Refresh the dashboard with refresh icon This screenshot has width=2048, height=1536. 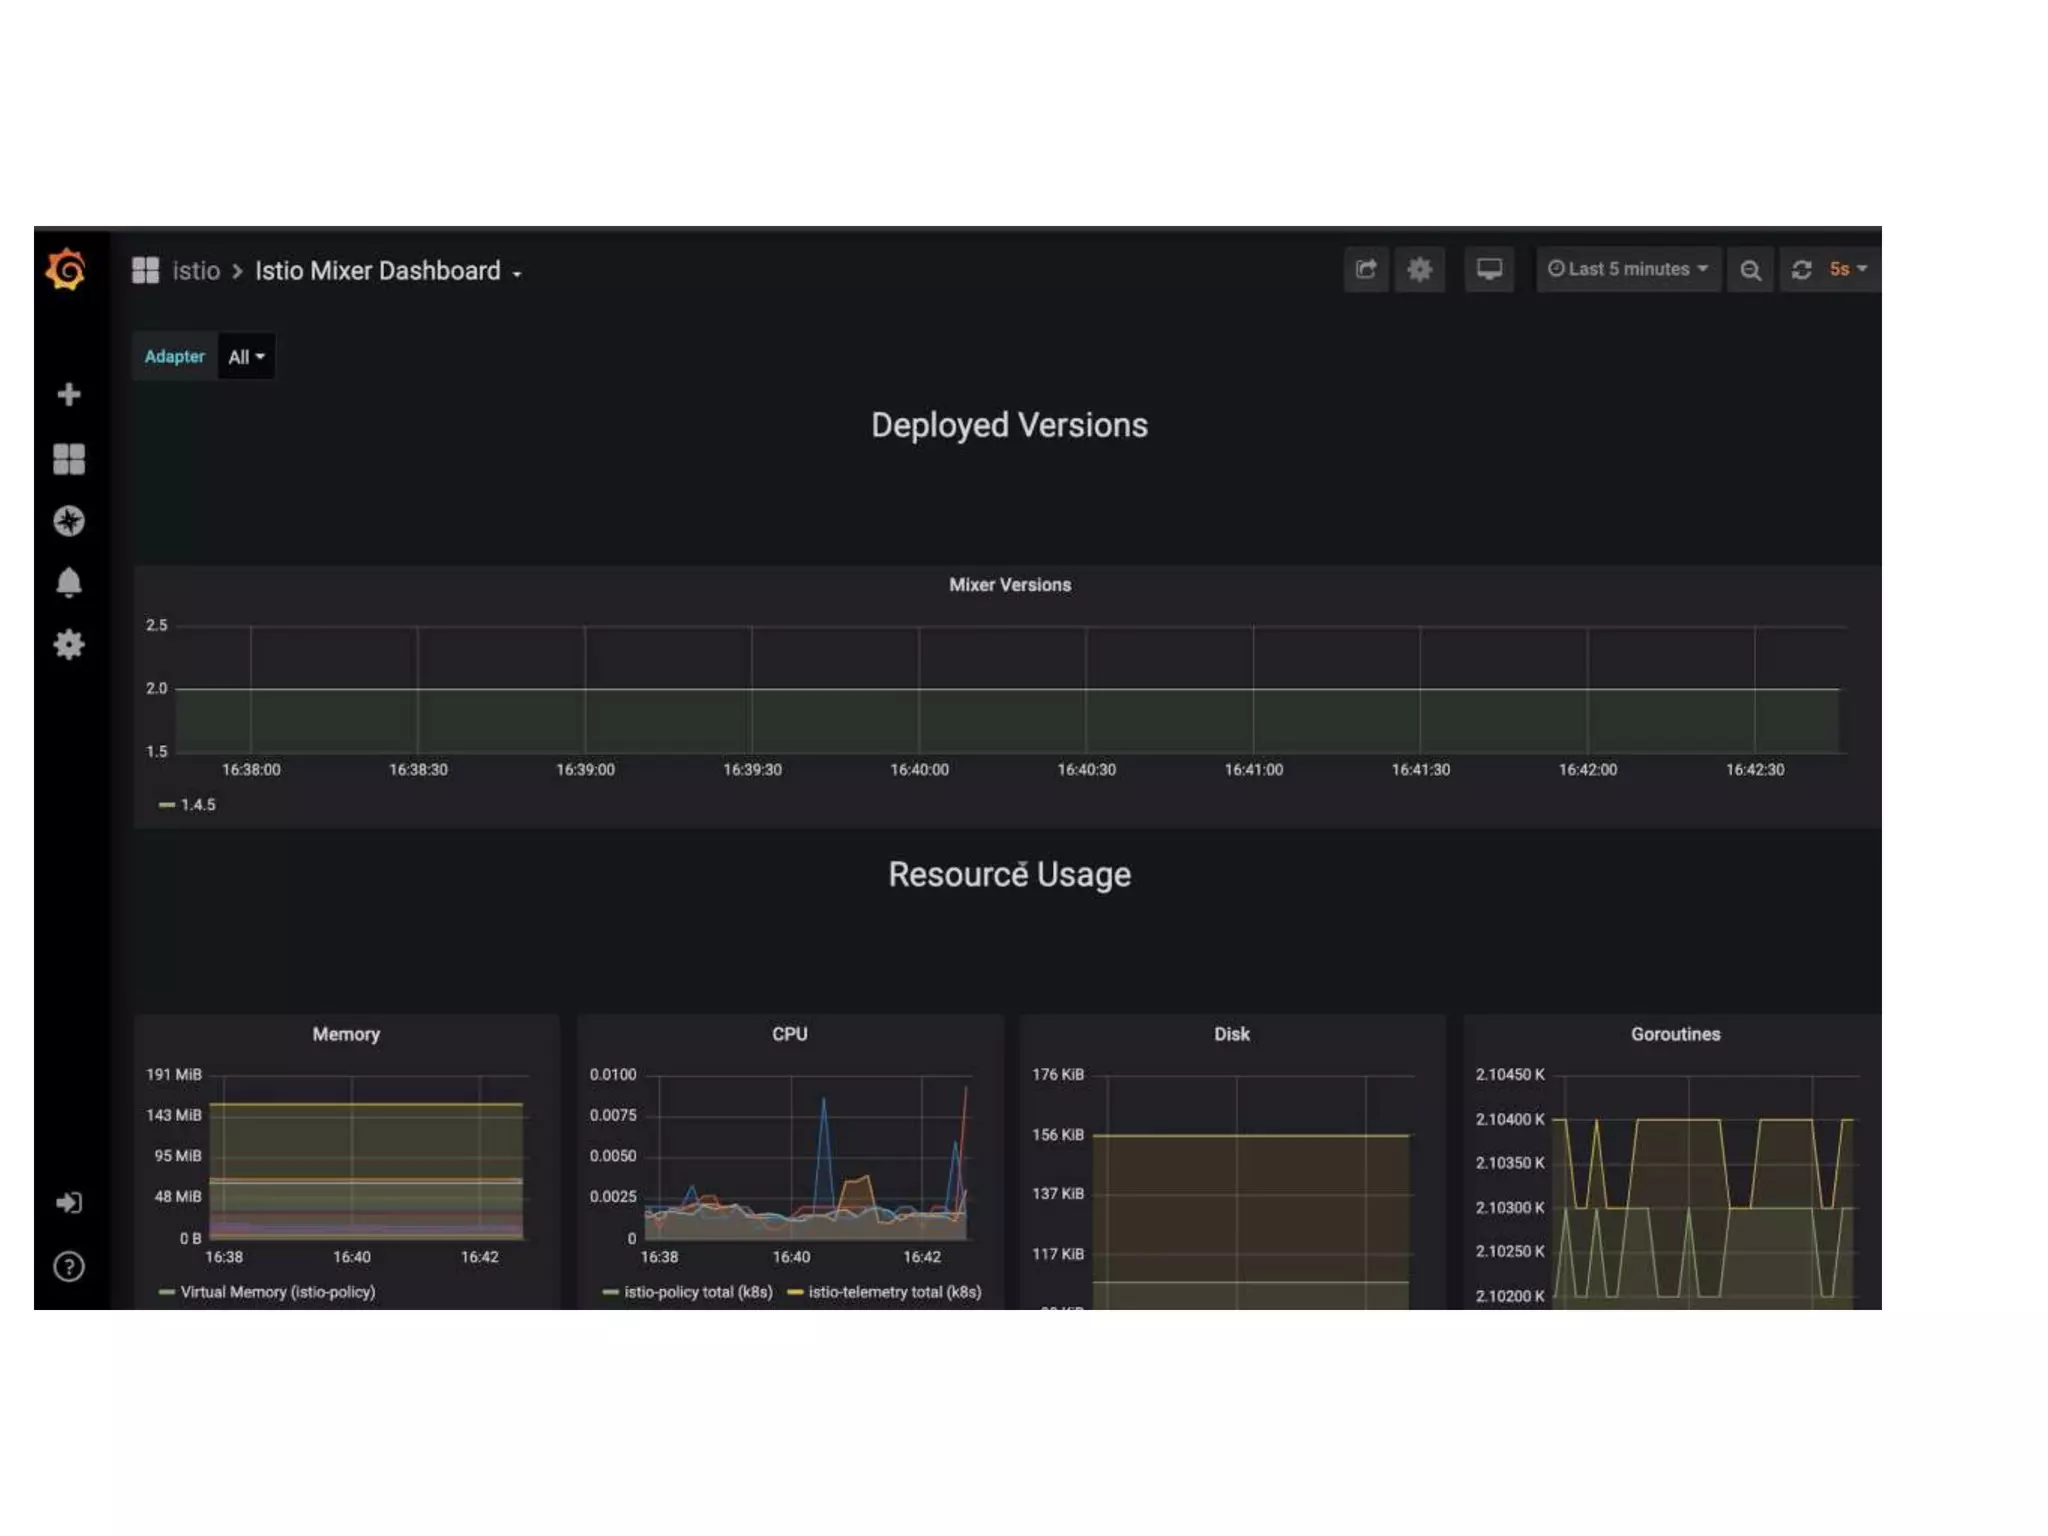tap(1801, 270)
